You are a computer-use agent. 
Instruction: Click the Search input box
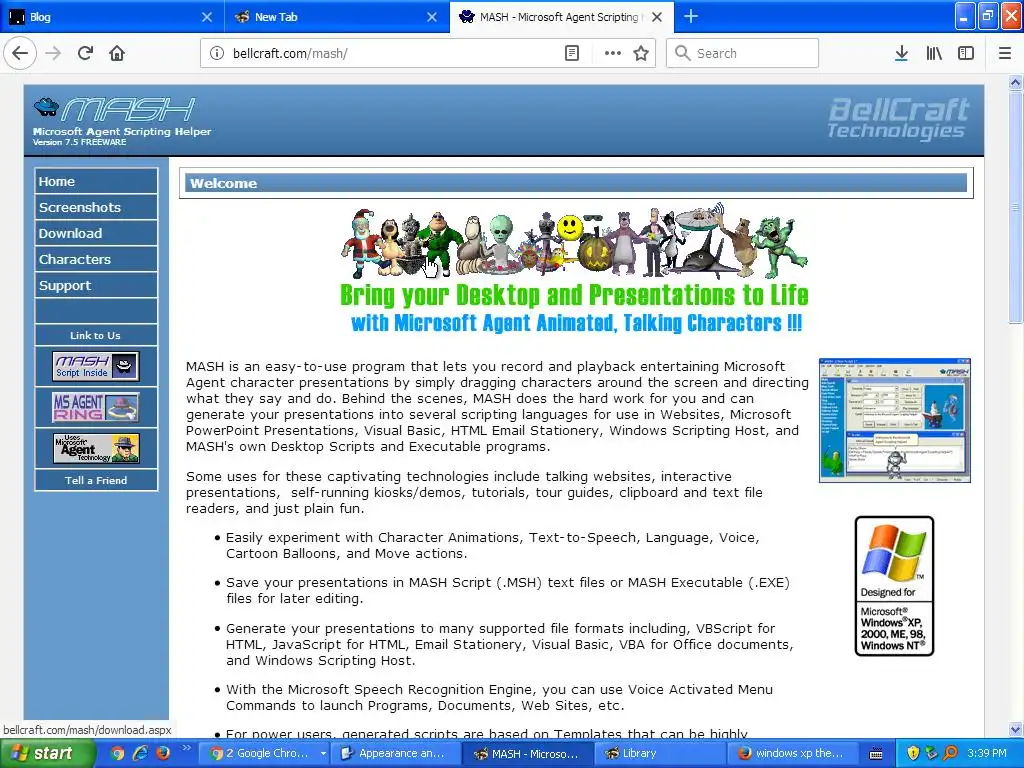point(743,54)
